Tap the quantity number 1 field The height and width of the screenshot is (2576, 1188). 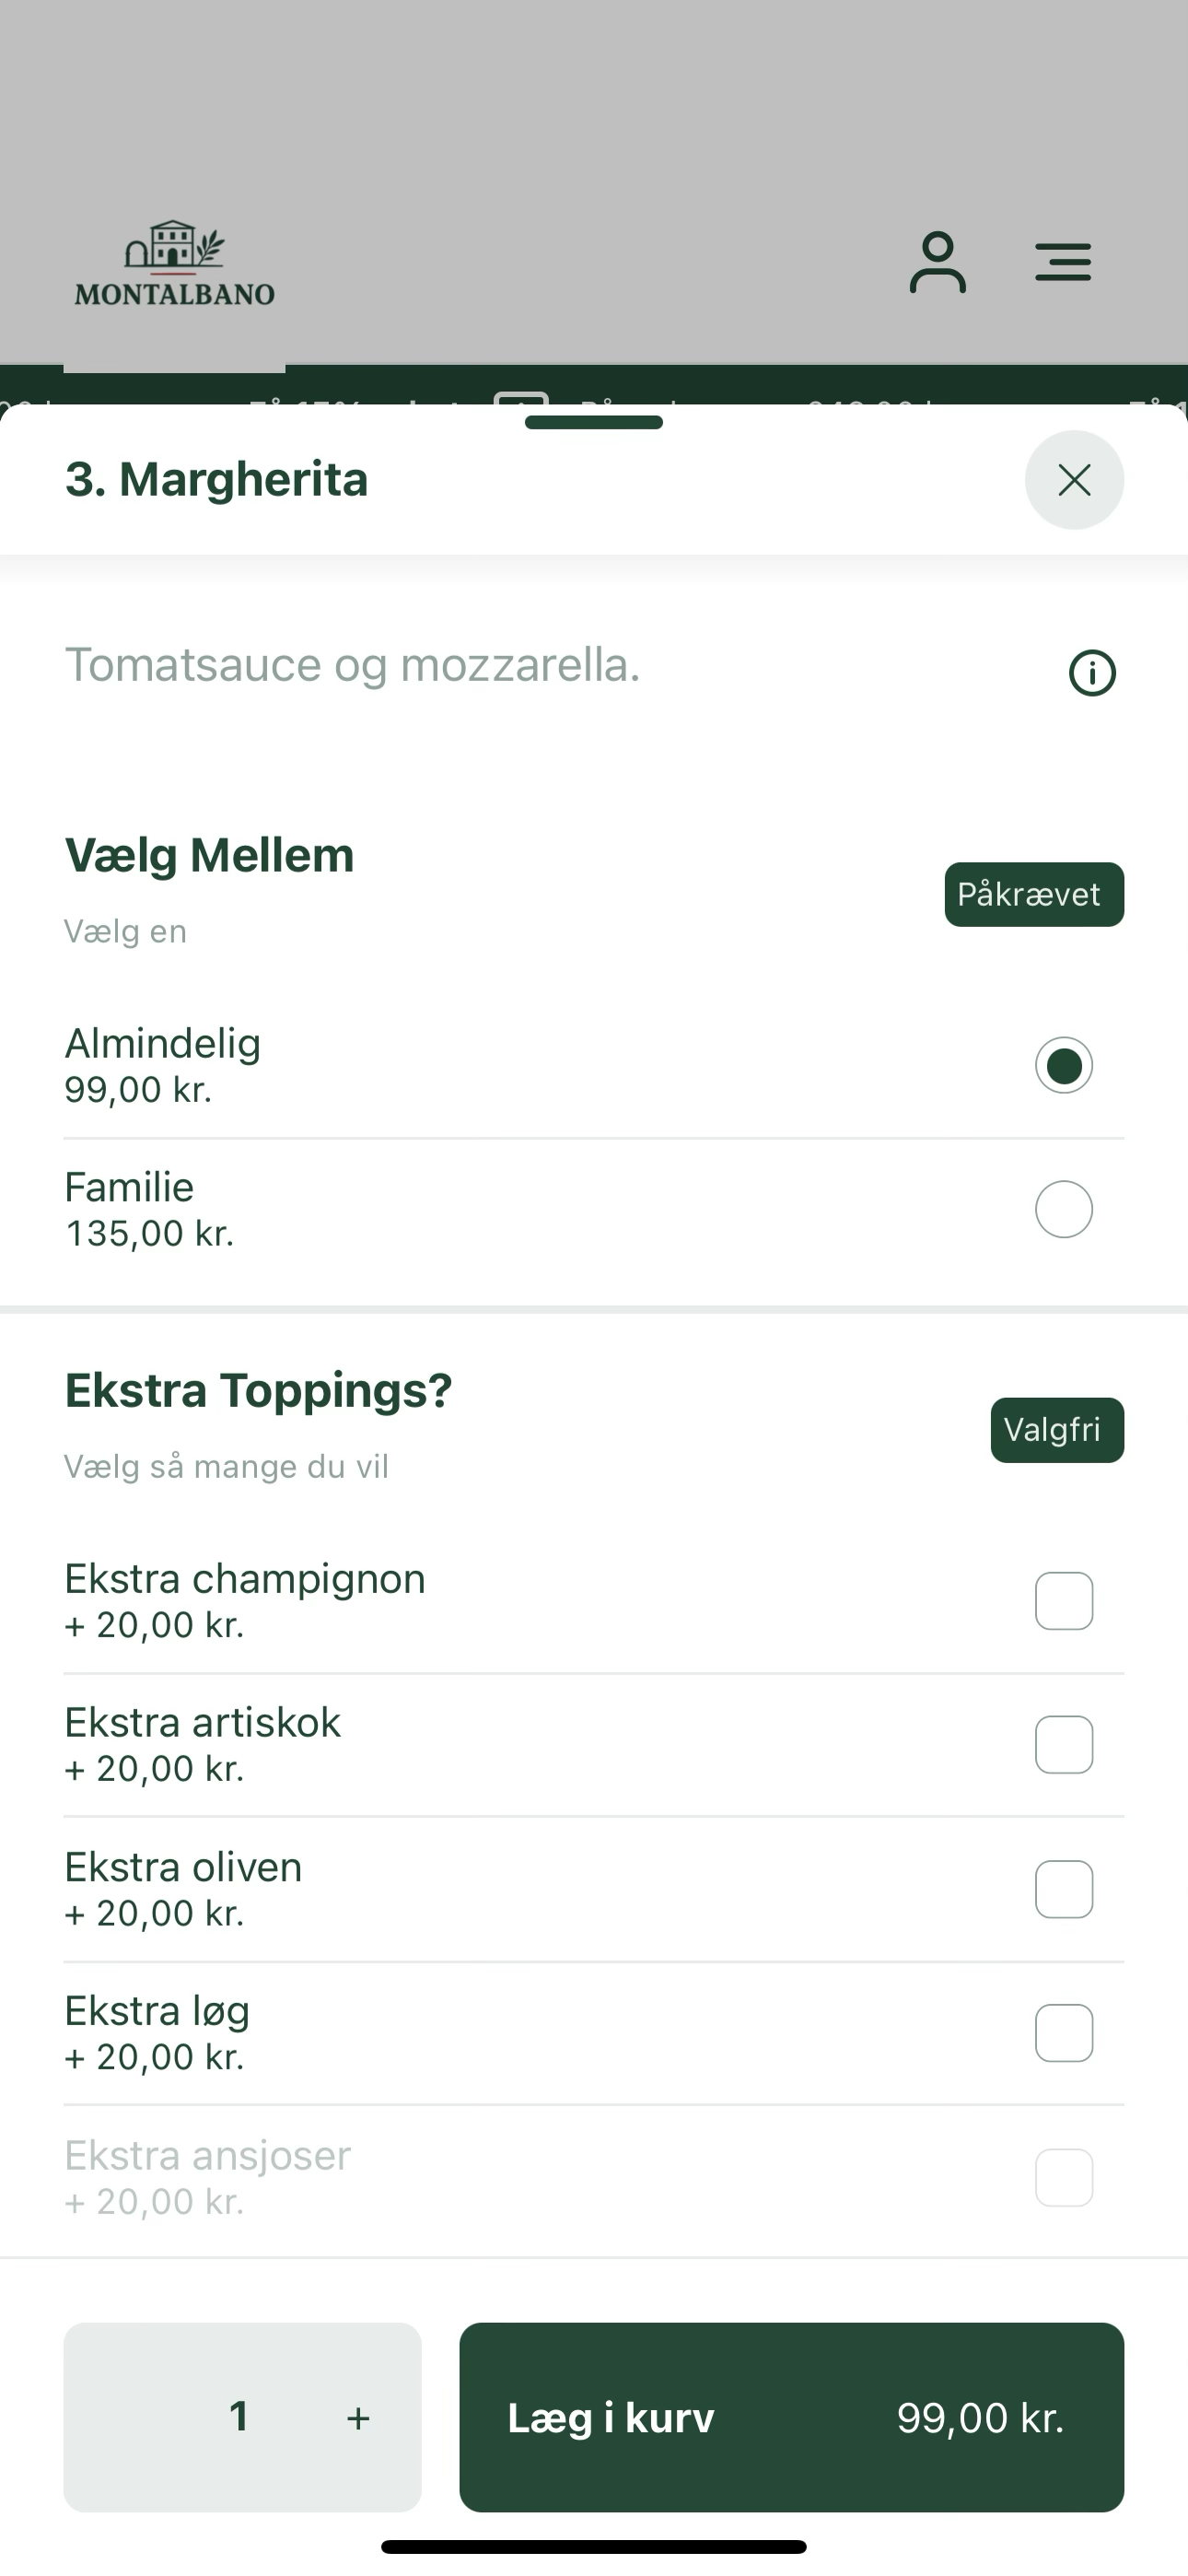click(x=239, y=2417)
